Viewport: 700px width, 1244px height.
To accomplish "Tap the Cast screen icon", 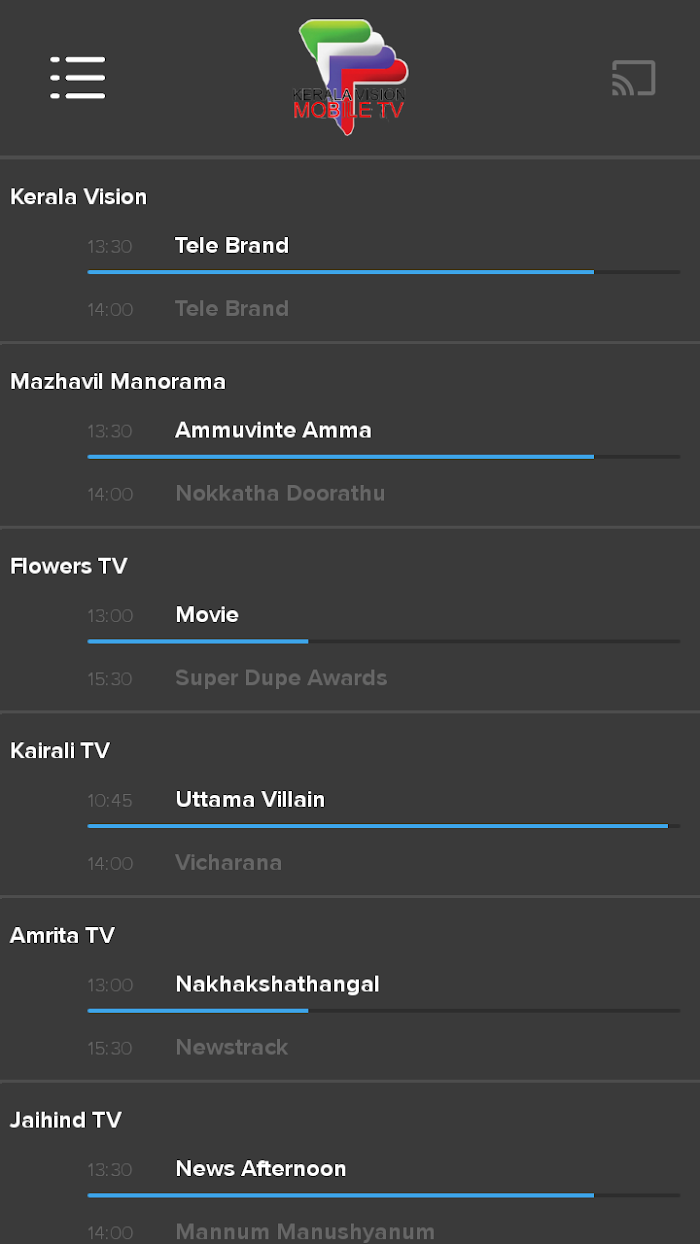I will coord(634,78).
